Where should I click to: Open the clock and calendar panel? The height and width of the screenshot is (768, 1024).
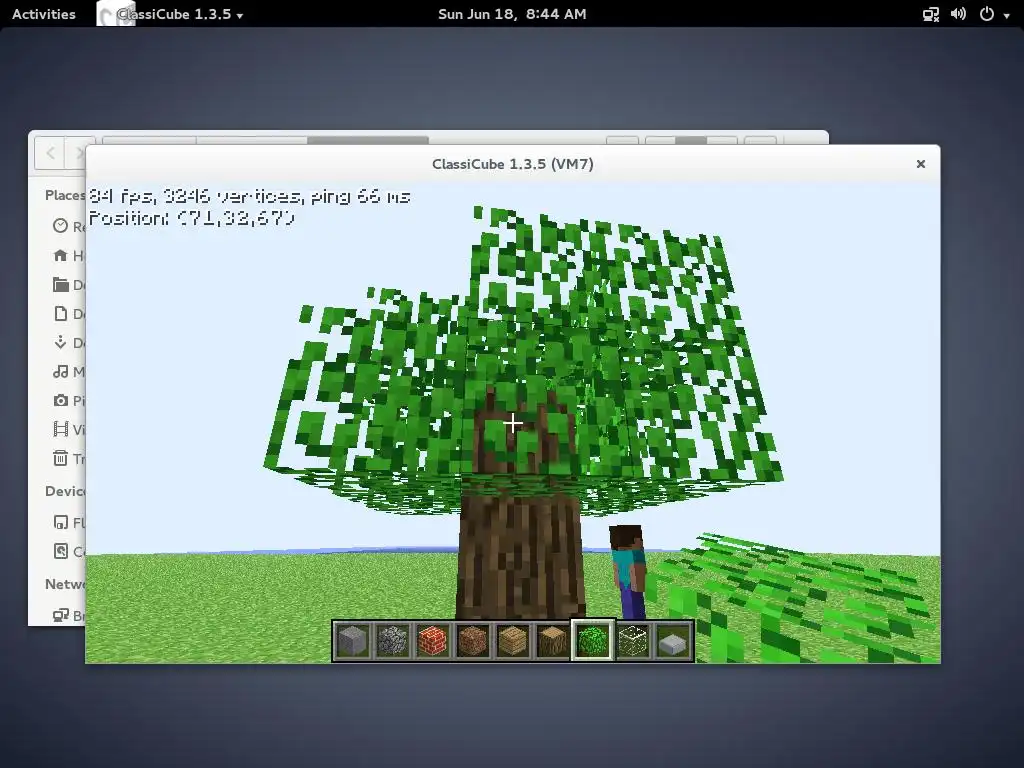[x=512, y=14]
